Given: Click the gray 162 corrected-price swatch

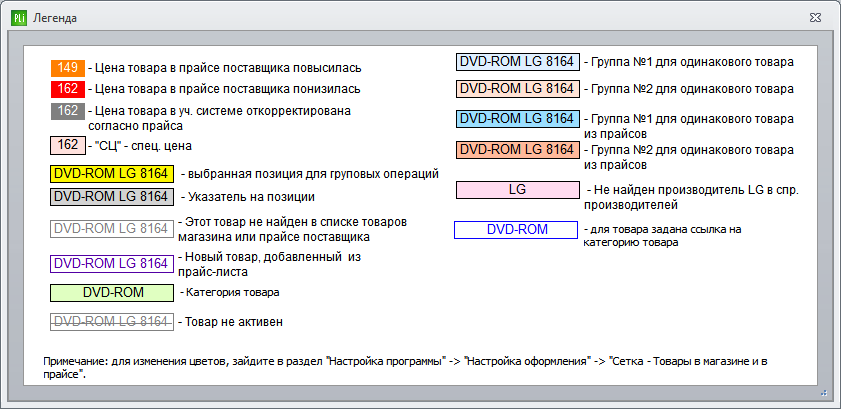Looking at the screenshot, I should point(68,111).
